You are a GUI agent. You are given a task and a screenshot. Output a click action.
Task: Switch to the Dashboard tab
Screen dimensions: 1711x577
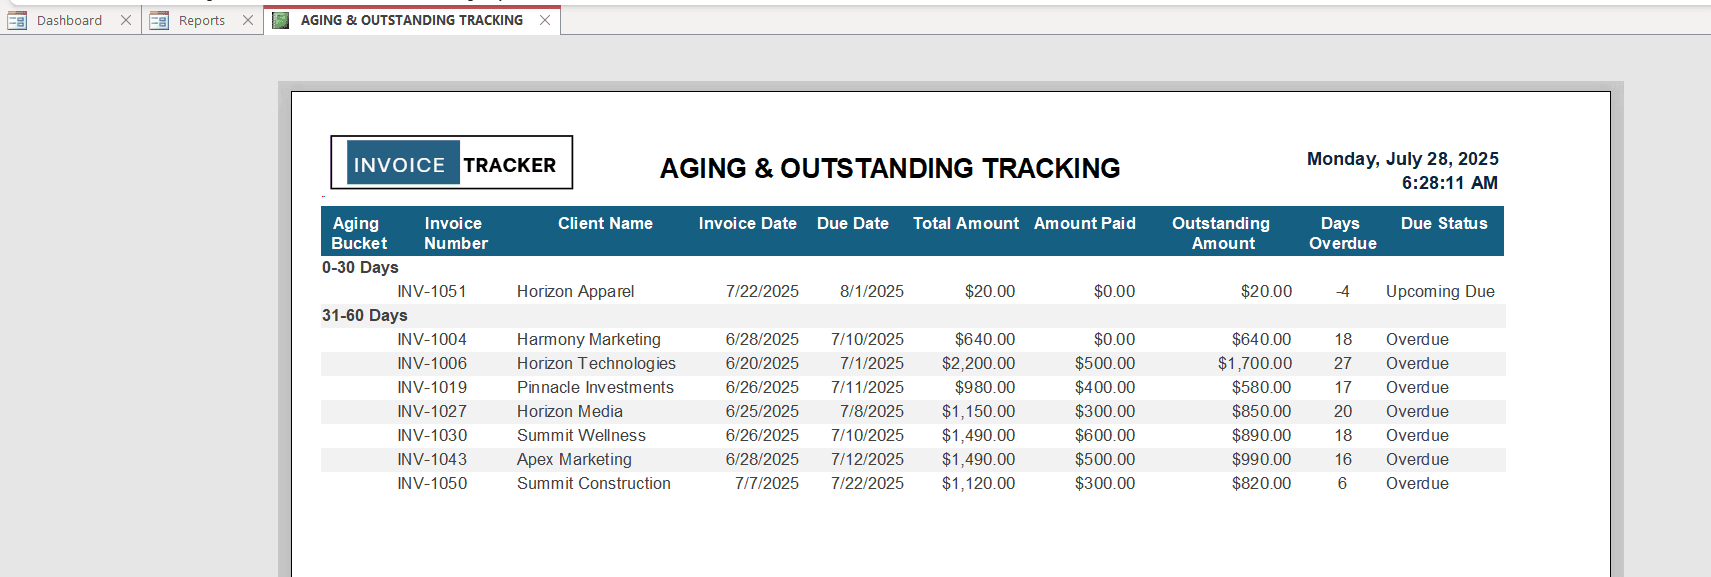pos(69,20)
